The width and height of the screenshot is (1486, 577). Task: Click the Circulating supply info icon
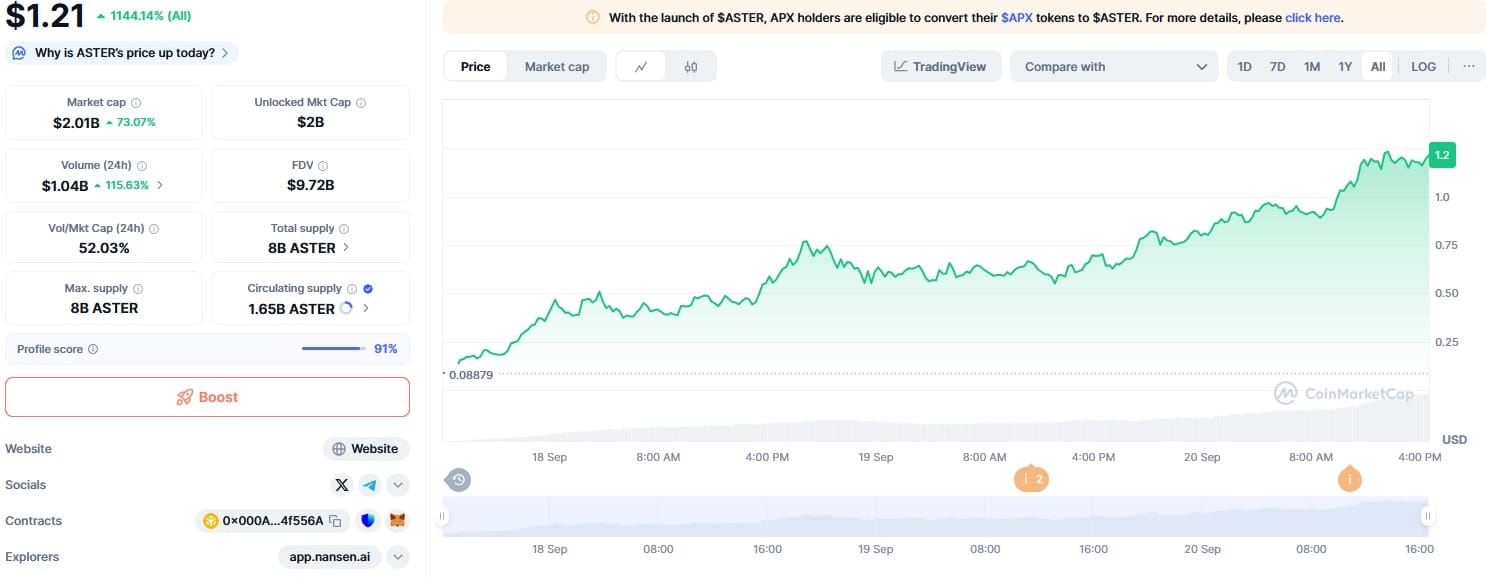point(352,289)
